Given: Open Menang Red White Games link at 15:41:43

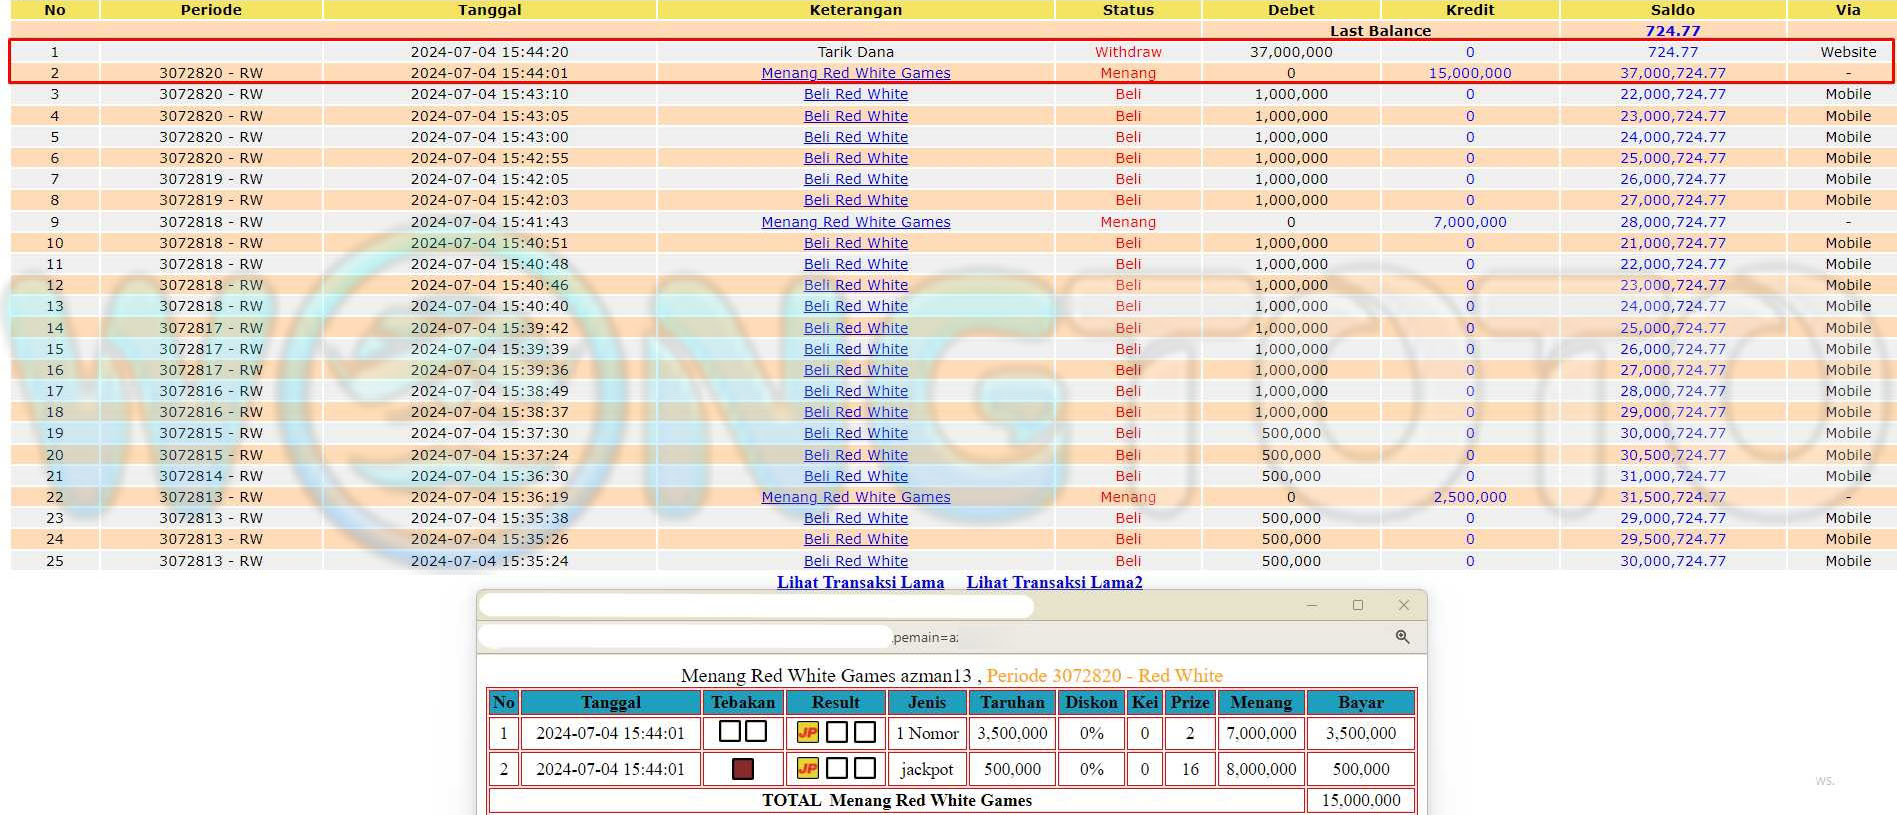Looking at the screenshot, I should [x=856, y=222].
